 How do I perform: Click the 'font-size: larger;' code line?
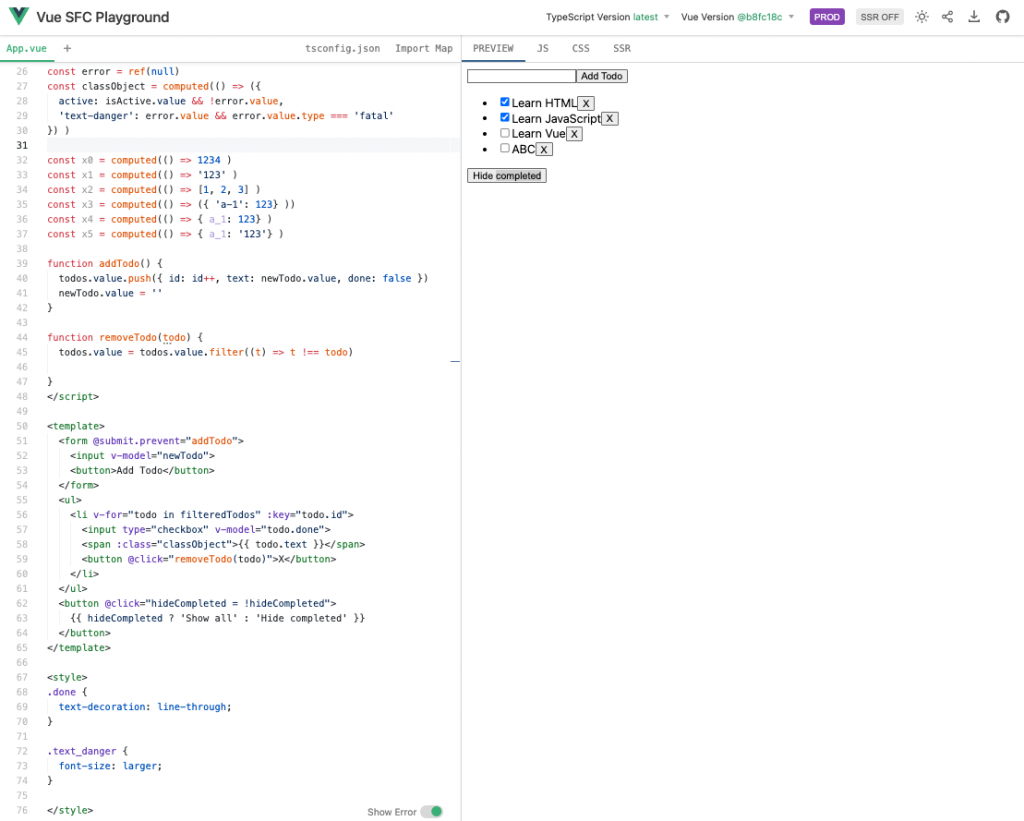(x=110, y=765)
